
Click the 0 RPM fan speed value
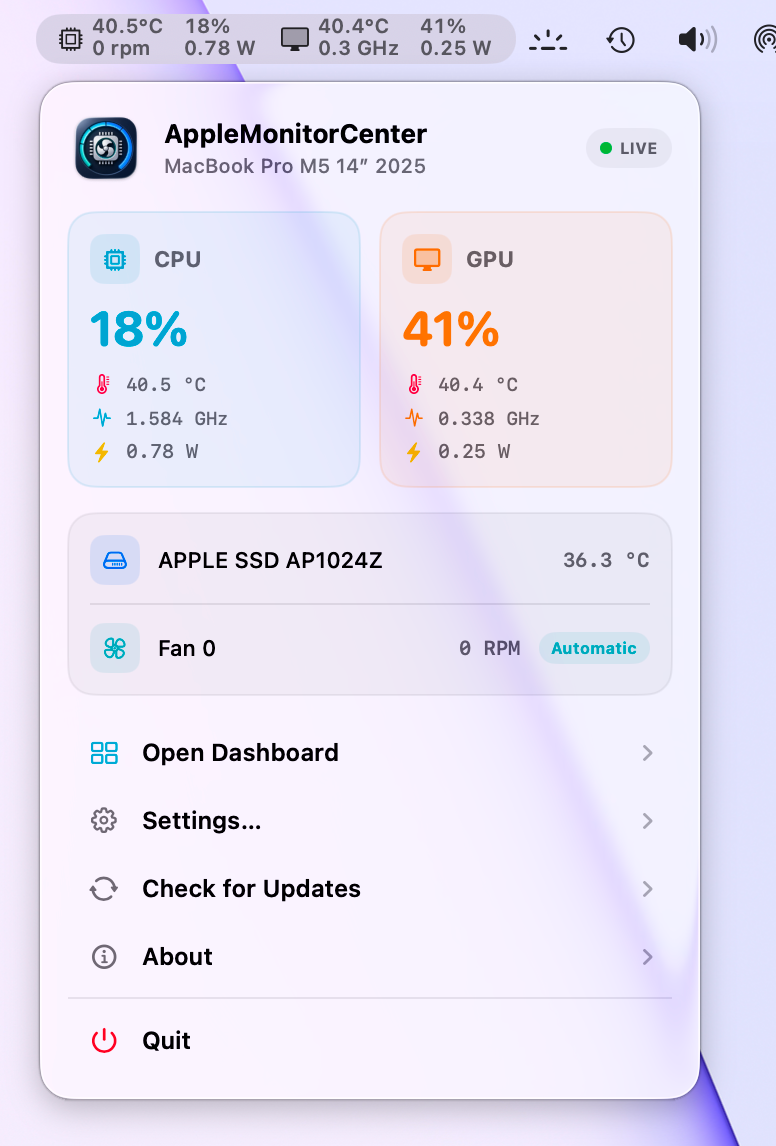tap(490, 648)
